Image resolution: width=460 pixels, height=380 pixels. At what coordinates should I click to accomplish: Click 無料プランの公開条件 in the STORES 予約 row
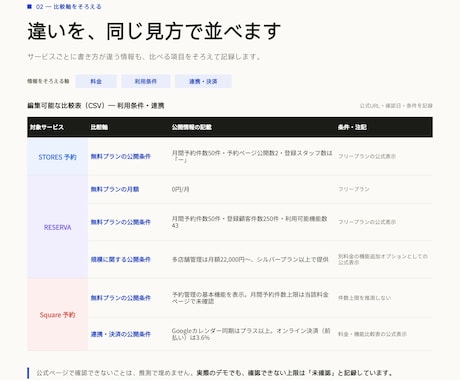point(121,156)
